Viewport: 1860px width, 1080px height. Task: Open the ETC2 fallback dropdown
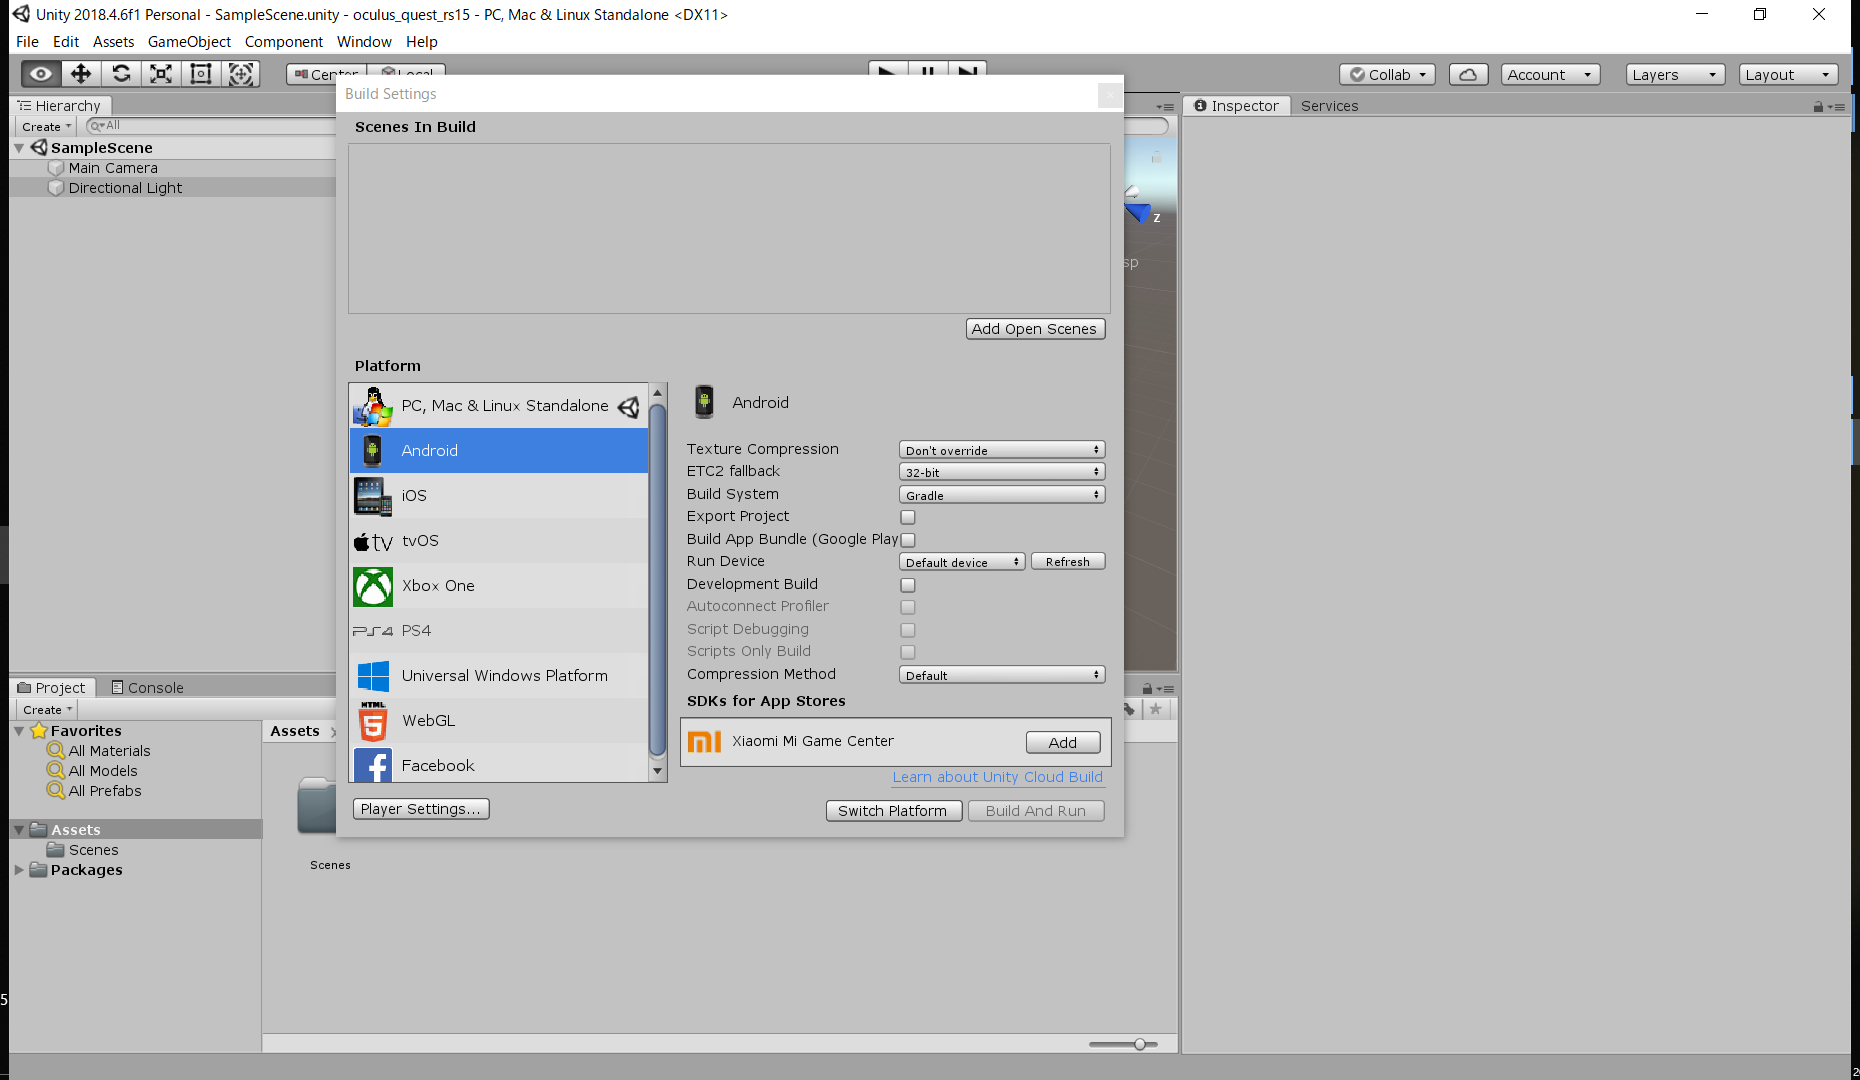pyautogui.click(x=1002, y=472)
